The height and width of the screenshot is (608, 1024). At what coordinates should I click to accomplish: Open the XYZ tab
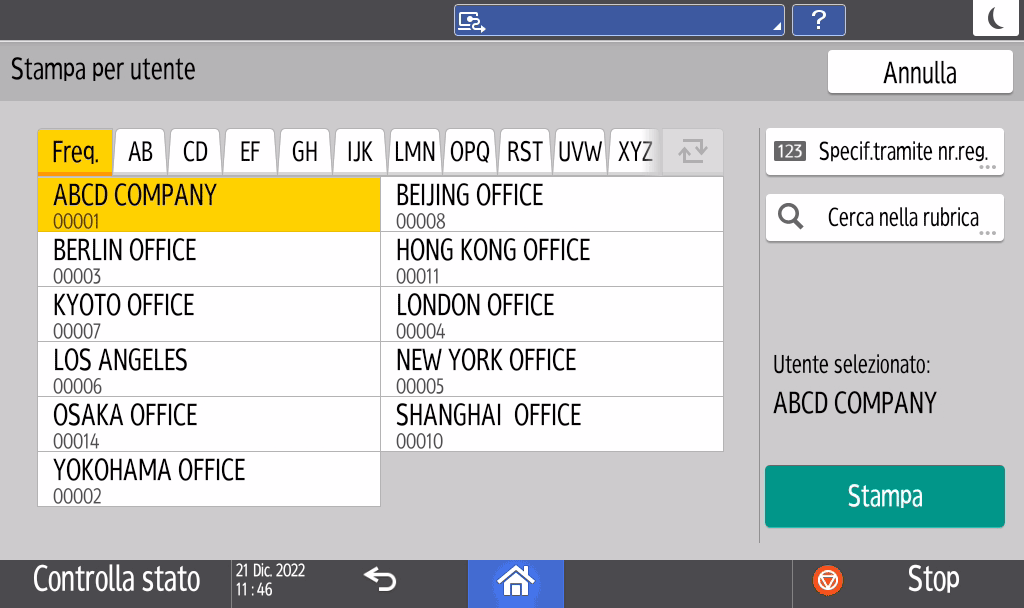[635, 152]
